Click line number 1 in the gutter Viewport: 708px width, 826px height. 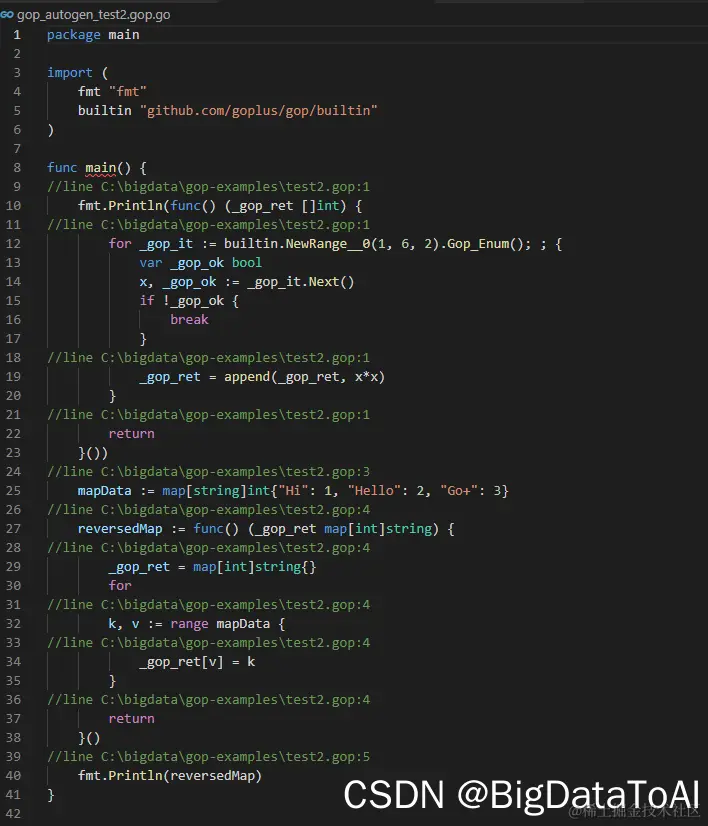click(17, 35)
